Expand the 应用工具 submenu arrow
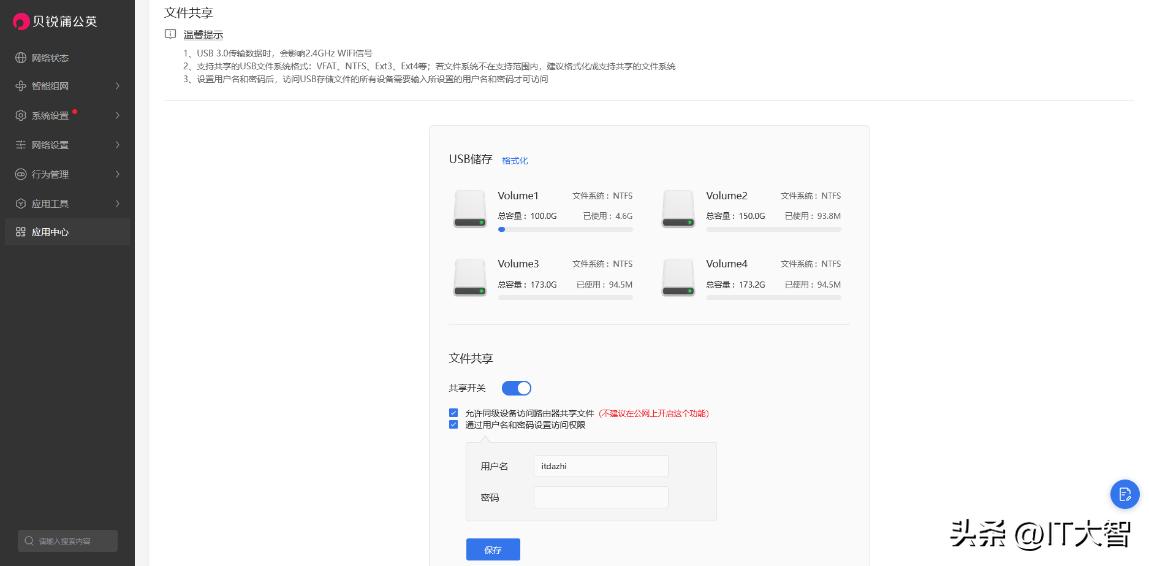This screenshot has height=566, width=1149. (x=117, y=204)
